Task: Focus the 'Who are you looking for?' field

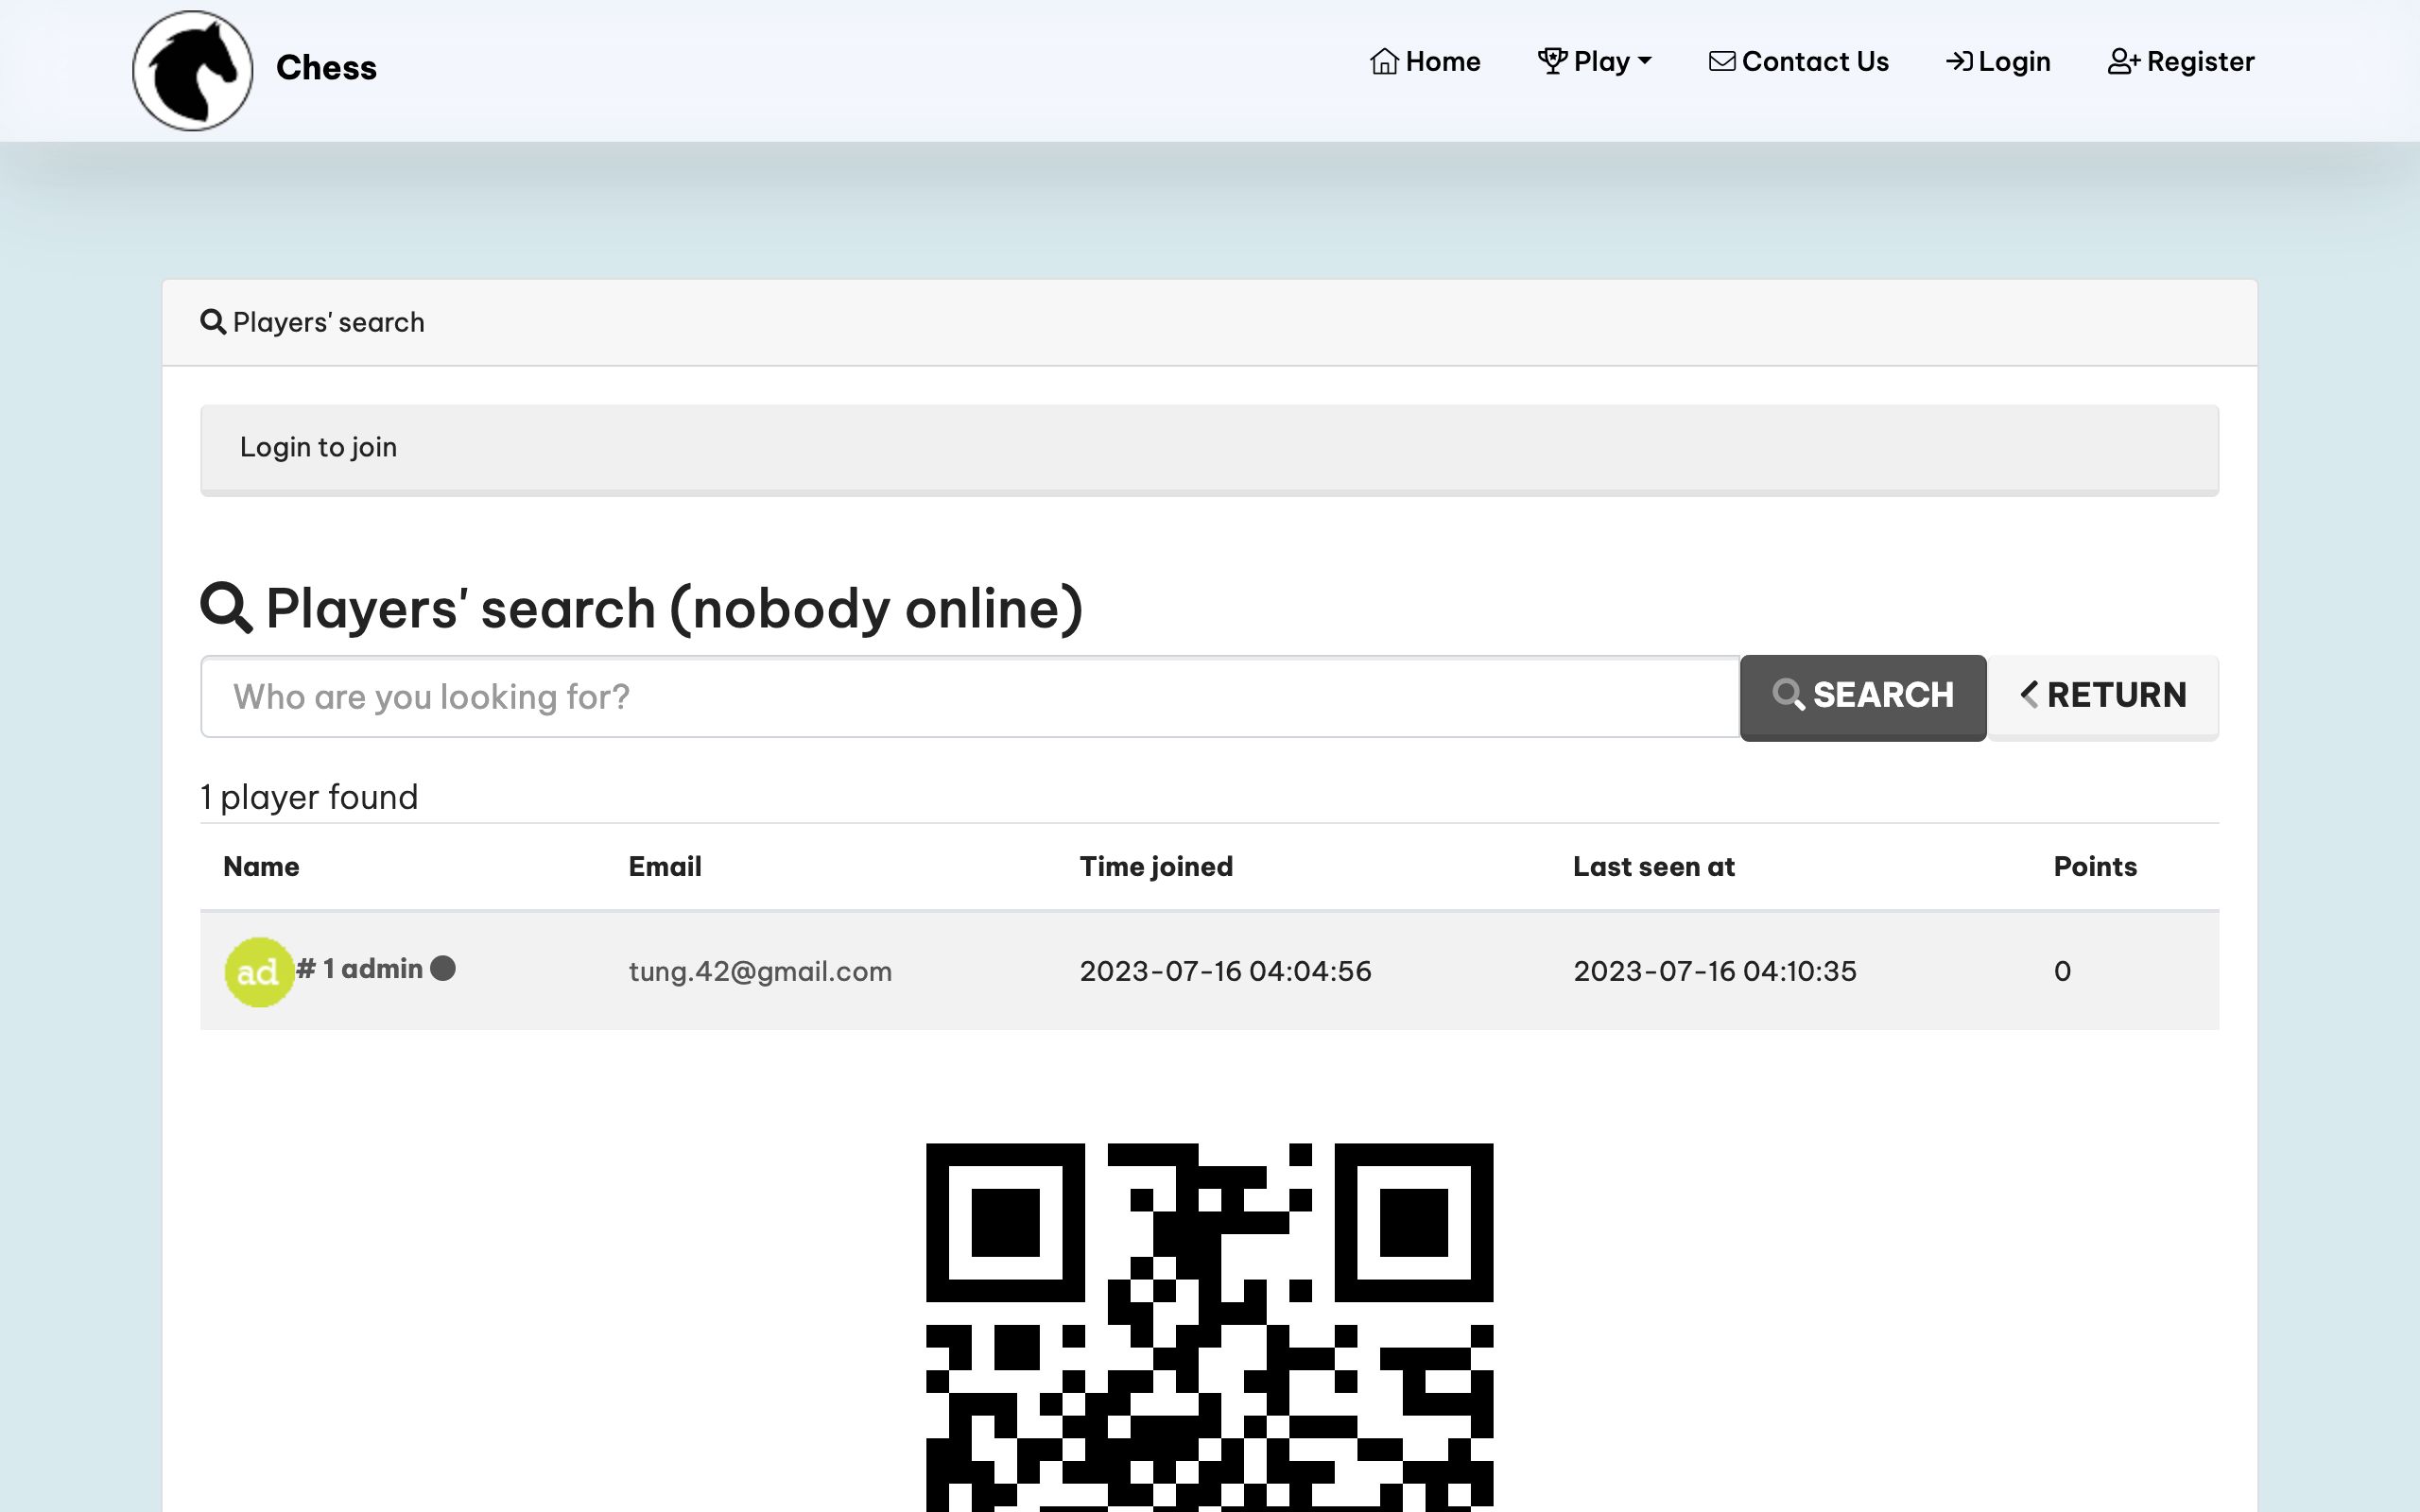Action: [970, 697]
